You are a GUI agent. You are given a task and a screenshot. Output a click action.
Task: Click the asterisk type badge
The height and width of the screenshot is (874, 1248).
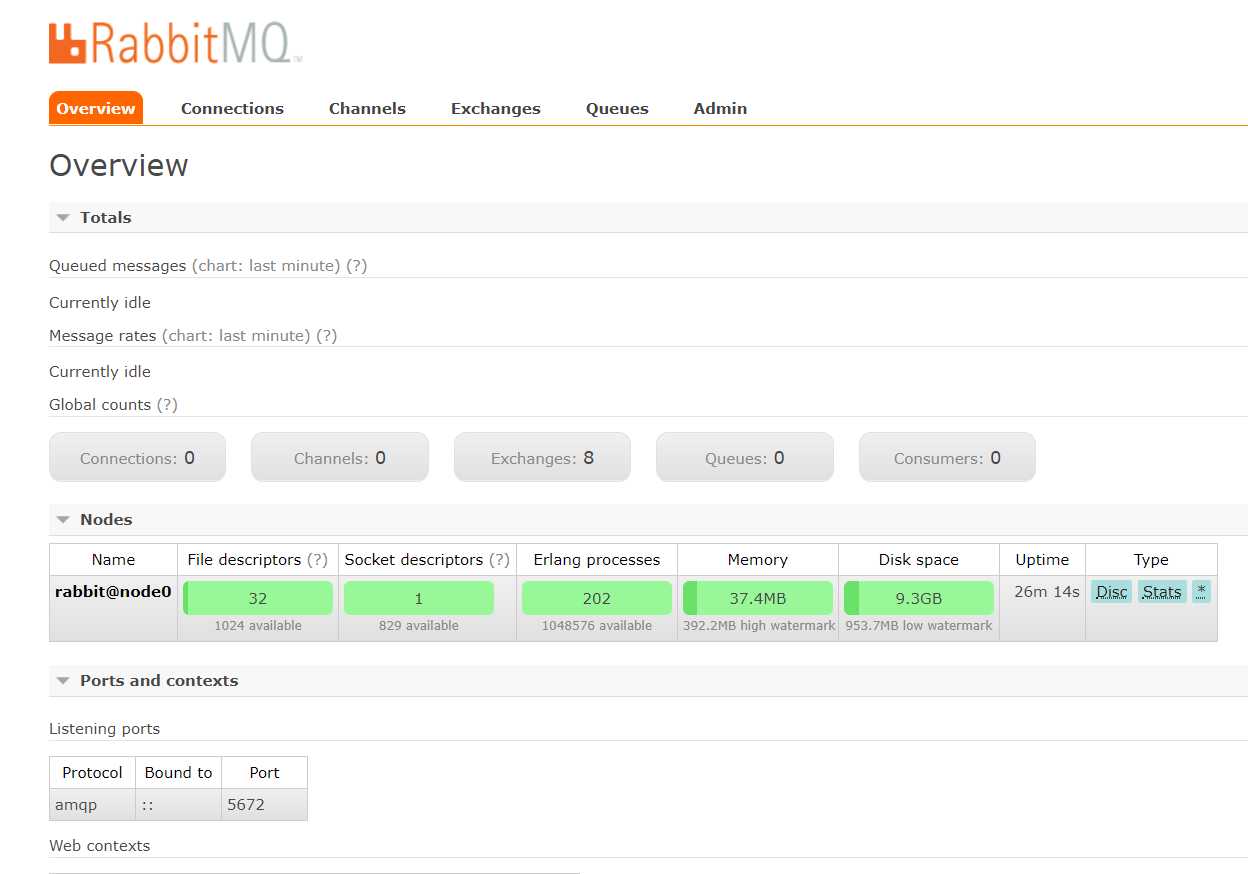pos(1201,592)
